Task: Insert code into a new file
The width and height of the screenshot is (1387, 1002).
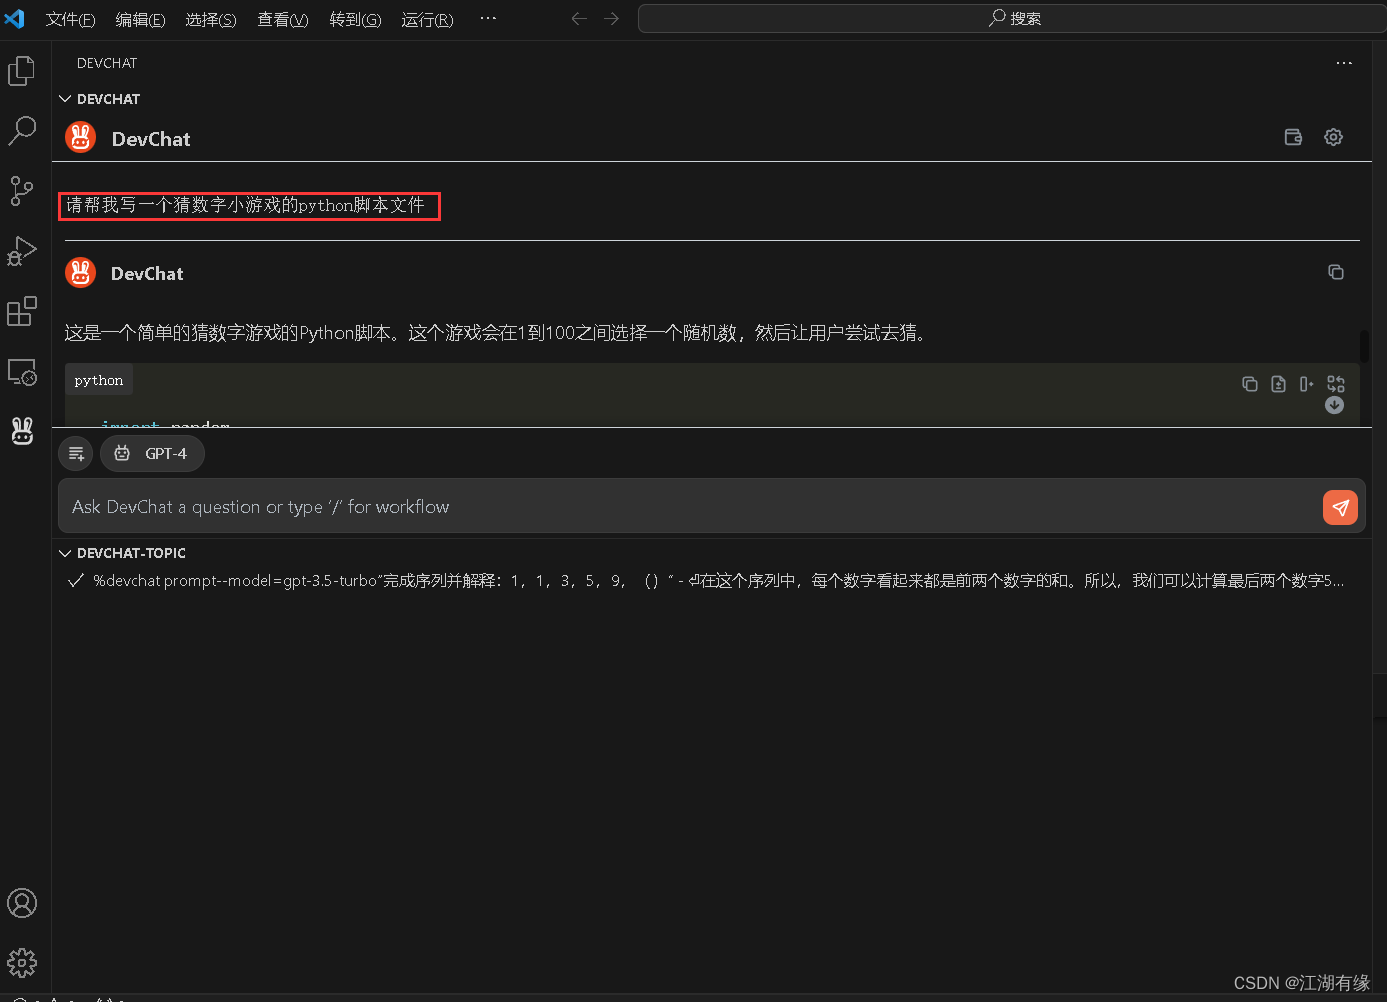Action: point(1278,383)
